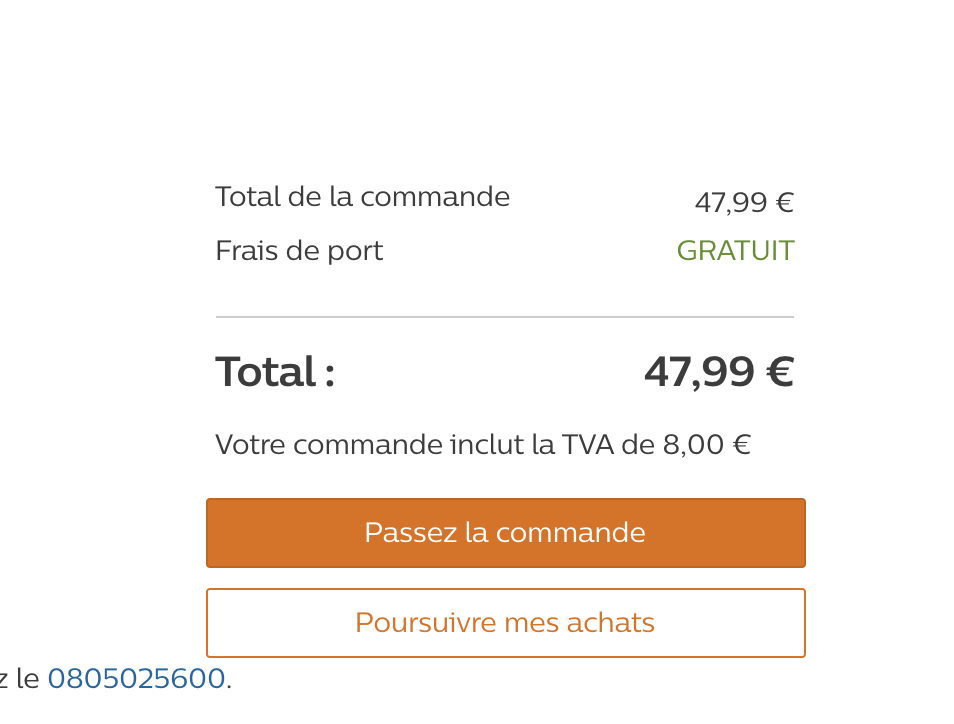The image size is (954, 724).
Task: Click the 8,00 € VAT amount
Action: (x=706, y=445)
